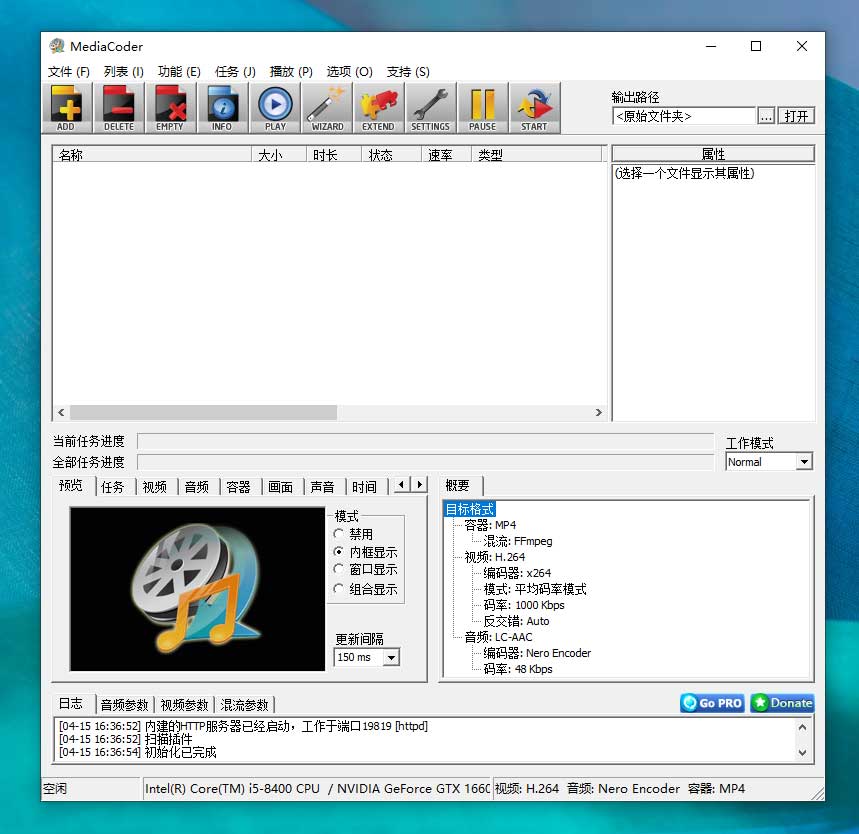Open the 播放 (P) menu
The image size is (859, 834).
coord(291,72)
